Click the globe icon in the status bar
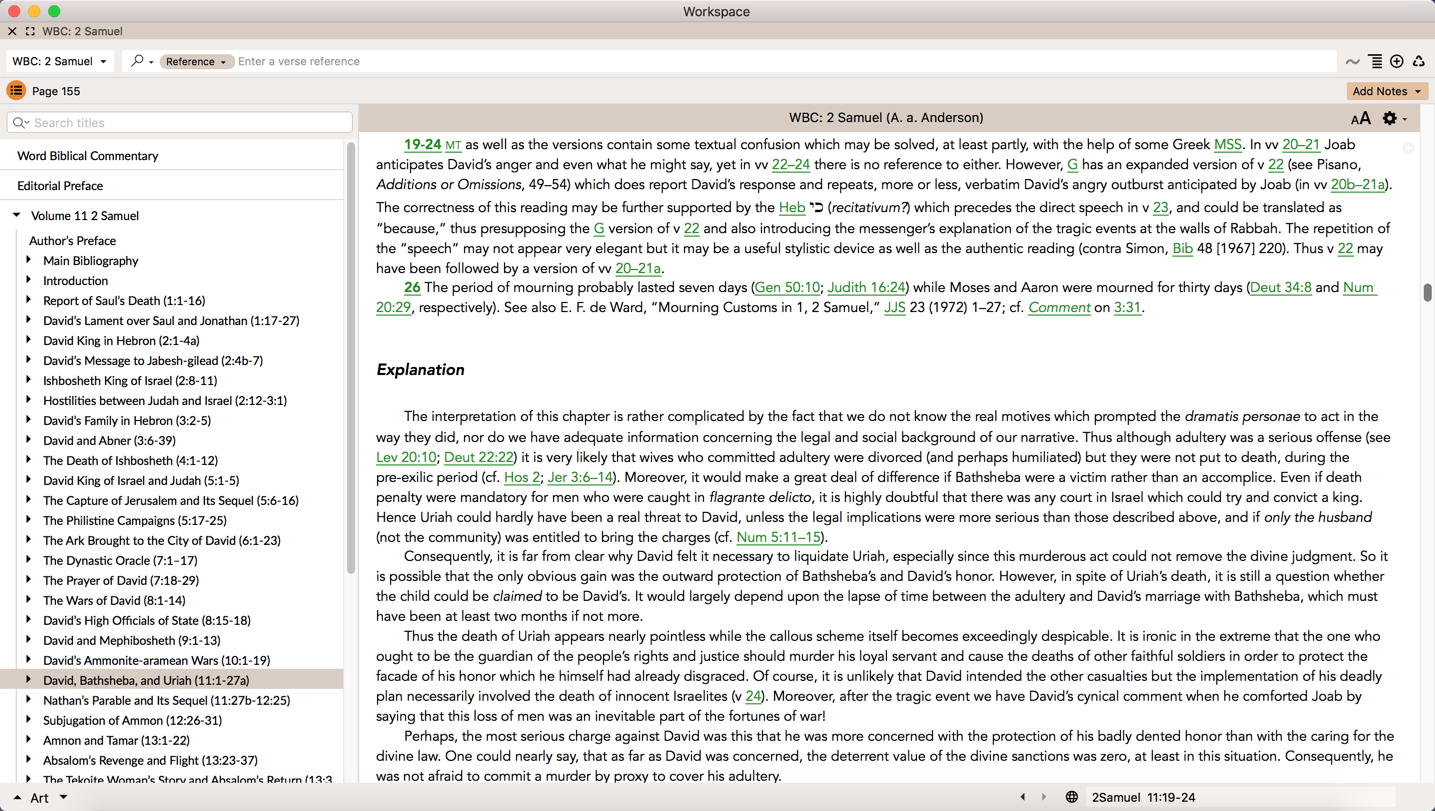Viewport: 1435px width, 811px height. 1071,798
